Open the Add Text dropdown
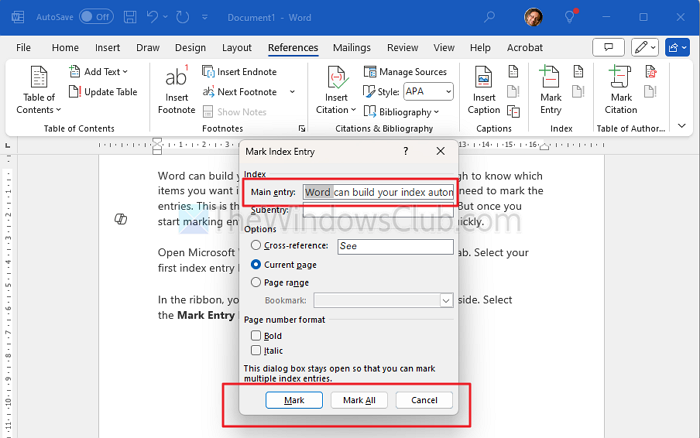 click(x=98, y=71)
